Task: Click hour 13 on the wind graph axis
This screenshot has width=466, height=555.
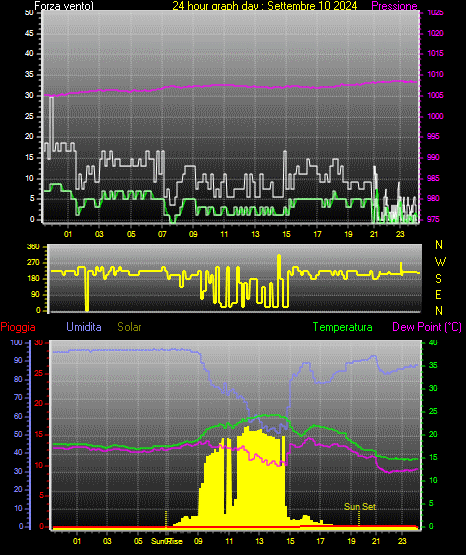Action: pyautogui.click(x=255, y=234)
